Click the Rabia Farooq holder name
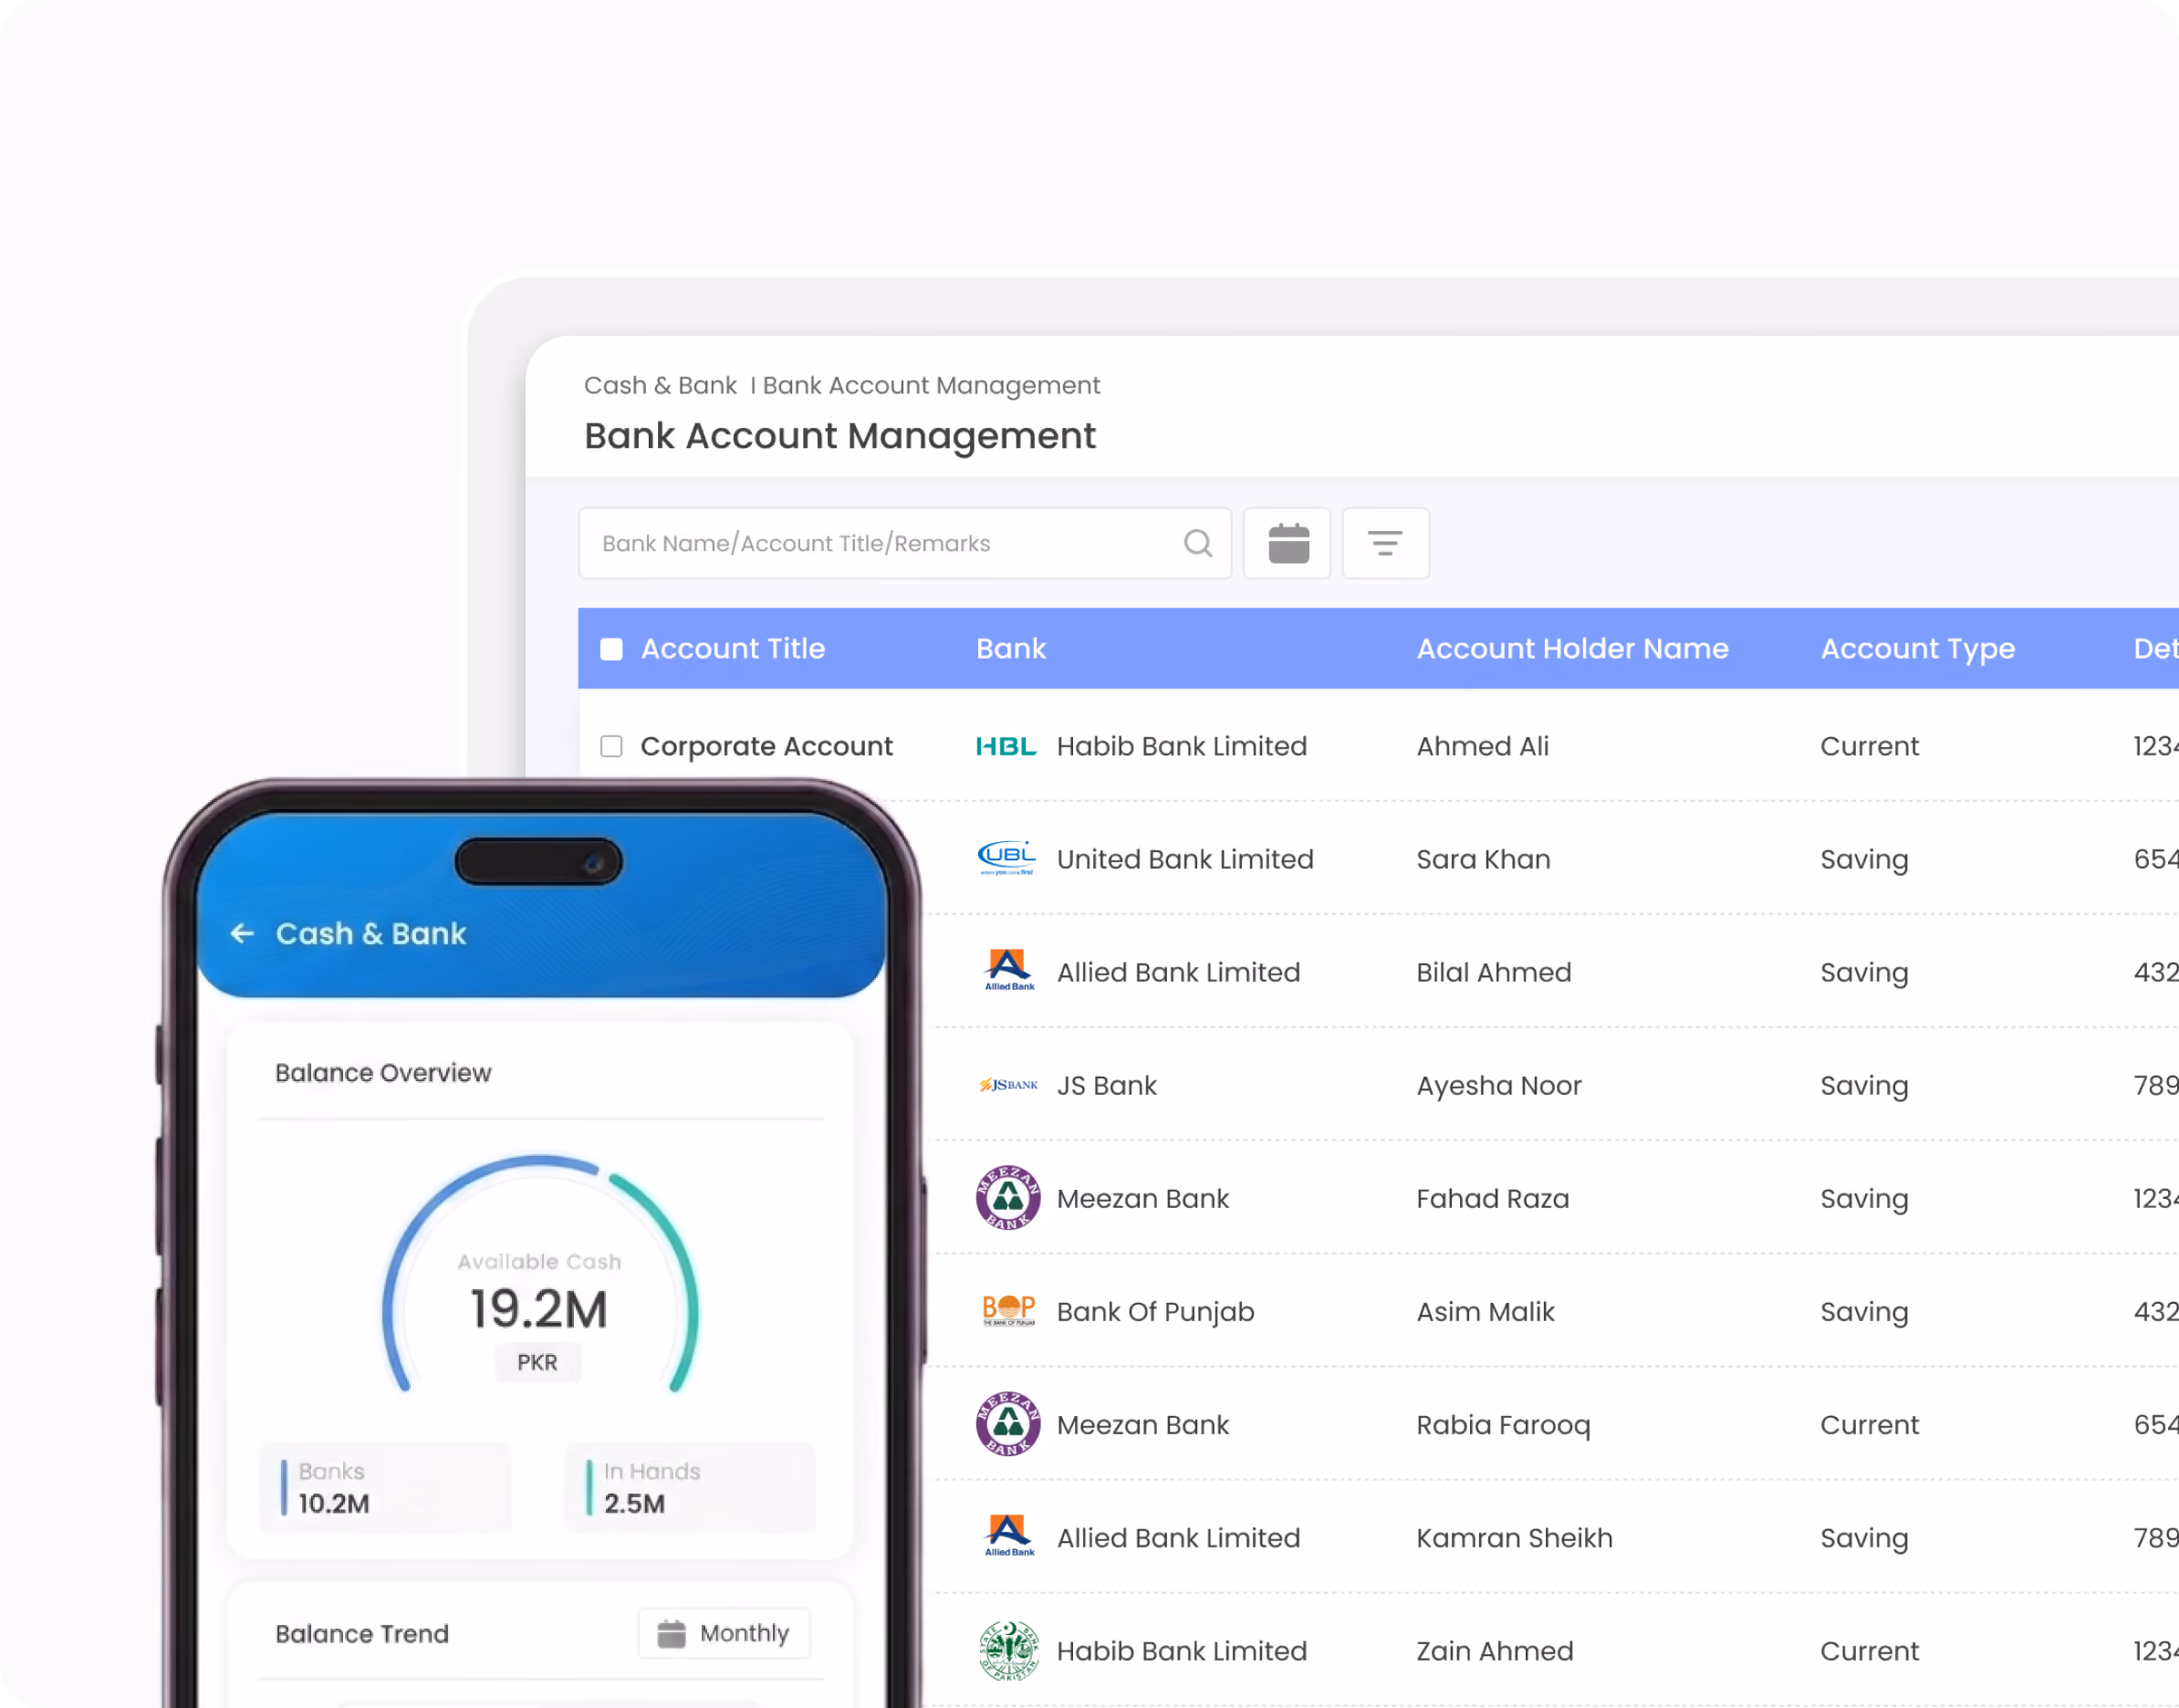 tap(1503, 1424)
